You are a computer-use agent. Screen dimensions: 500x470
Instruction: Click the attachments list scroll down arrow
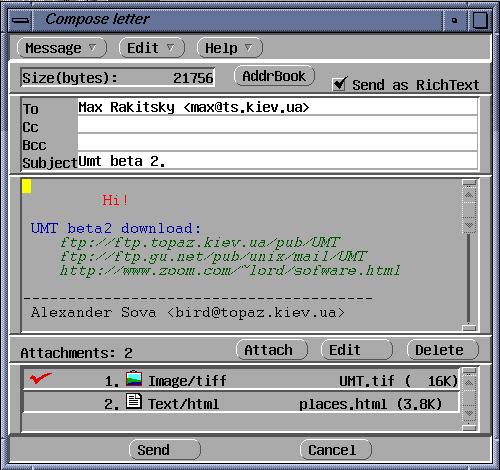(469, 414)
